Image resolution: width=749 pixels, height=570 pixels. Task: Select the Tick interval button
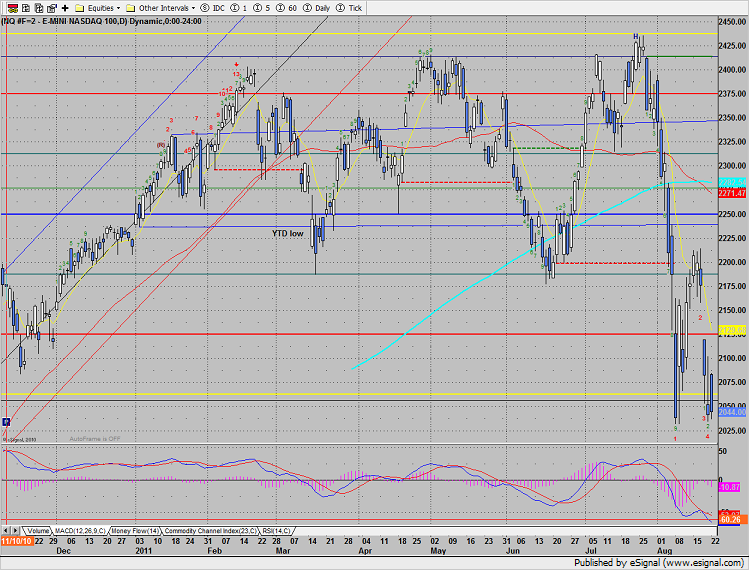point(349,8)
